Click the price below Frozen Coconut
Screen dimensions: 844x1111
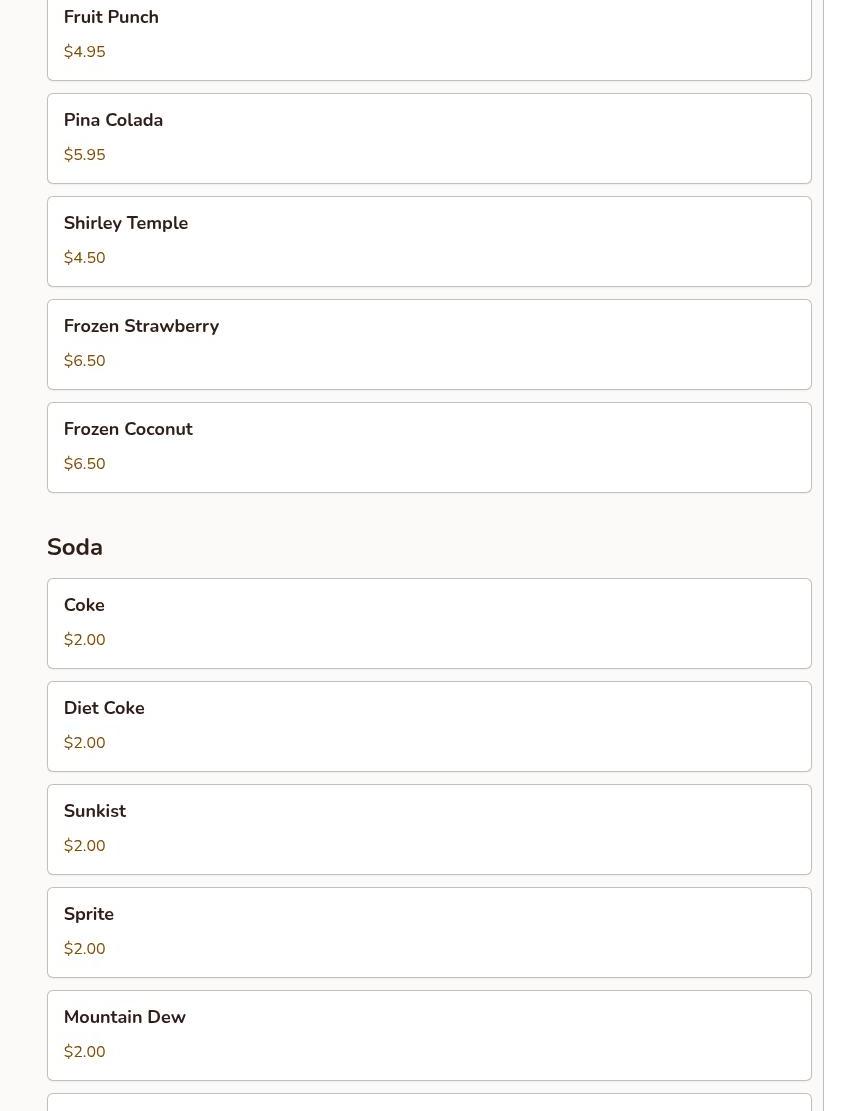pos(84,464)
